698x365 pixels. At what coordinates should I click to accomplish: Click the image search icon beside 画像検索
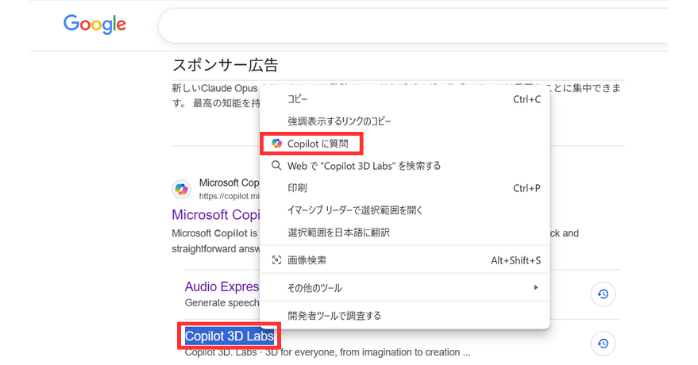(x=276, y=260)
